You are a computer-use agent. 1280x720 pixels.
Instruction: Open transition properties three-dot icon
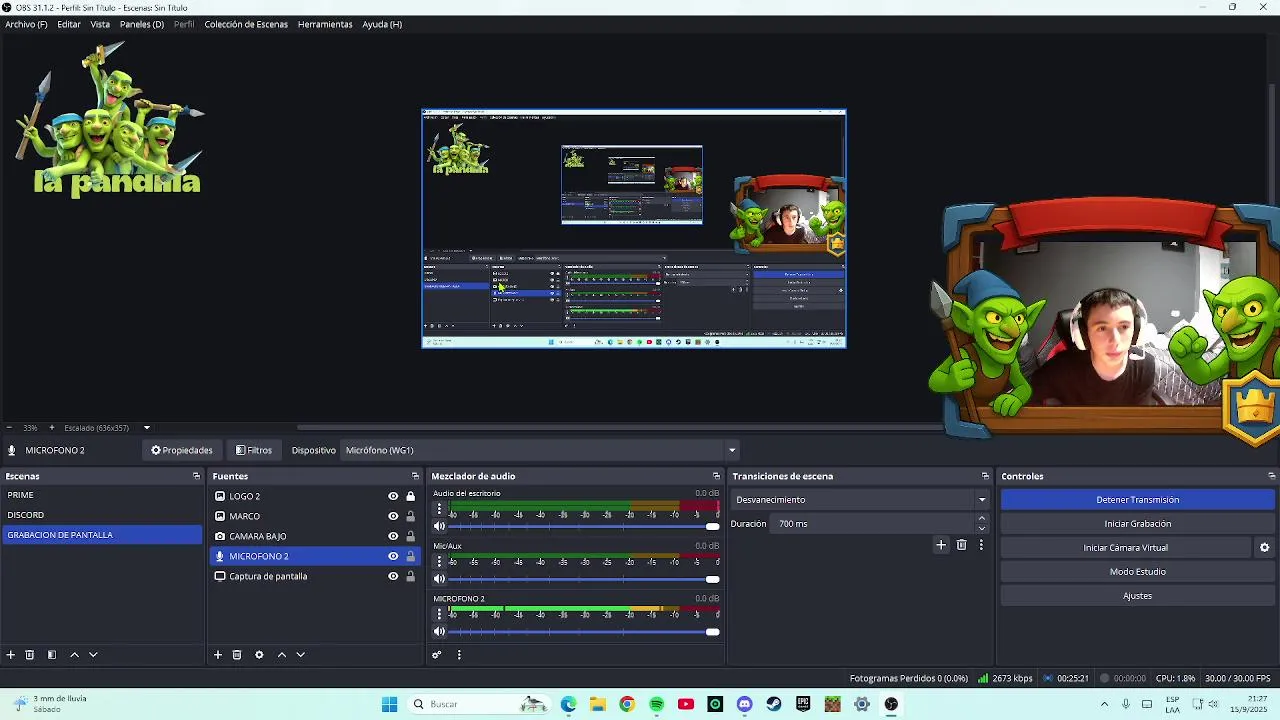981,545
